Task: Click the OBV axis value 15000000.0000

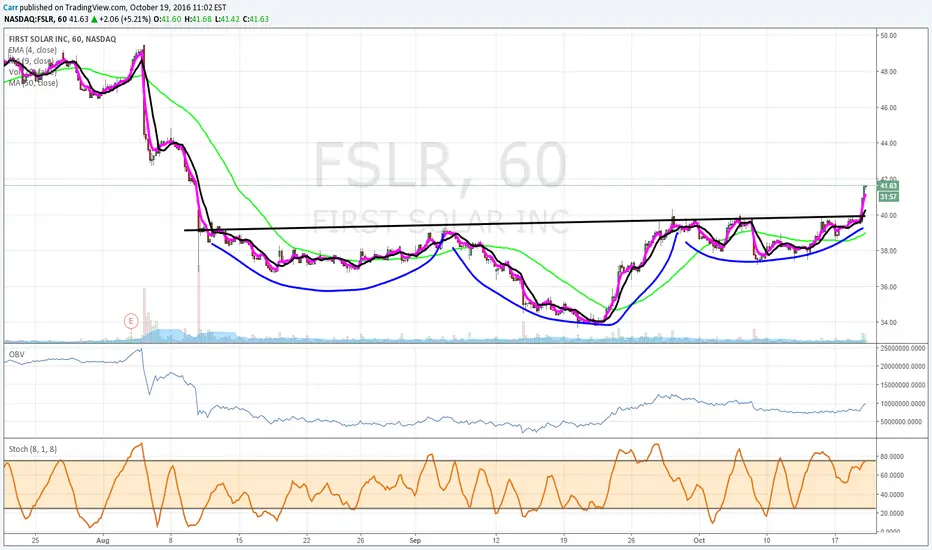Action: [903, 385]
